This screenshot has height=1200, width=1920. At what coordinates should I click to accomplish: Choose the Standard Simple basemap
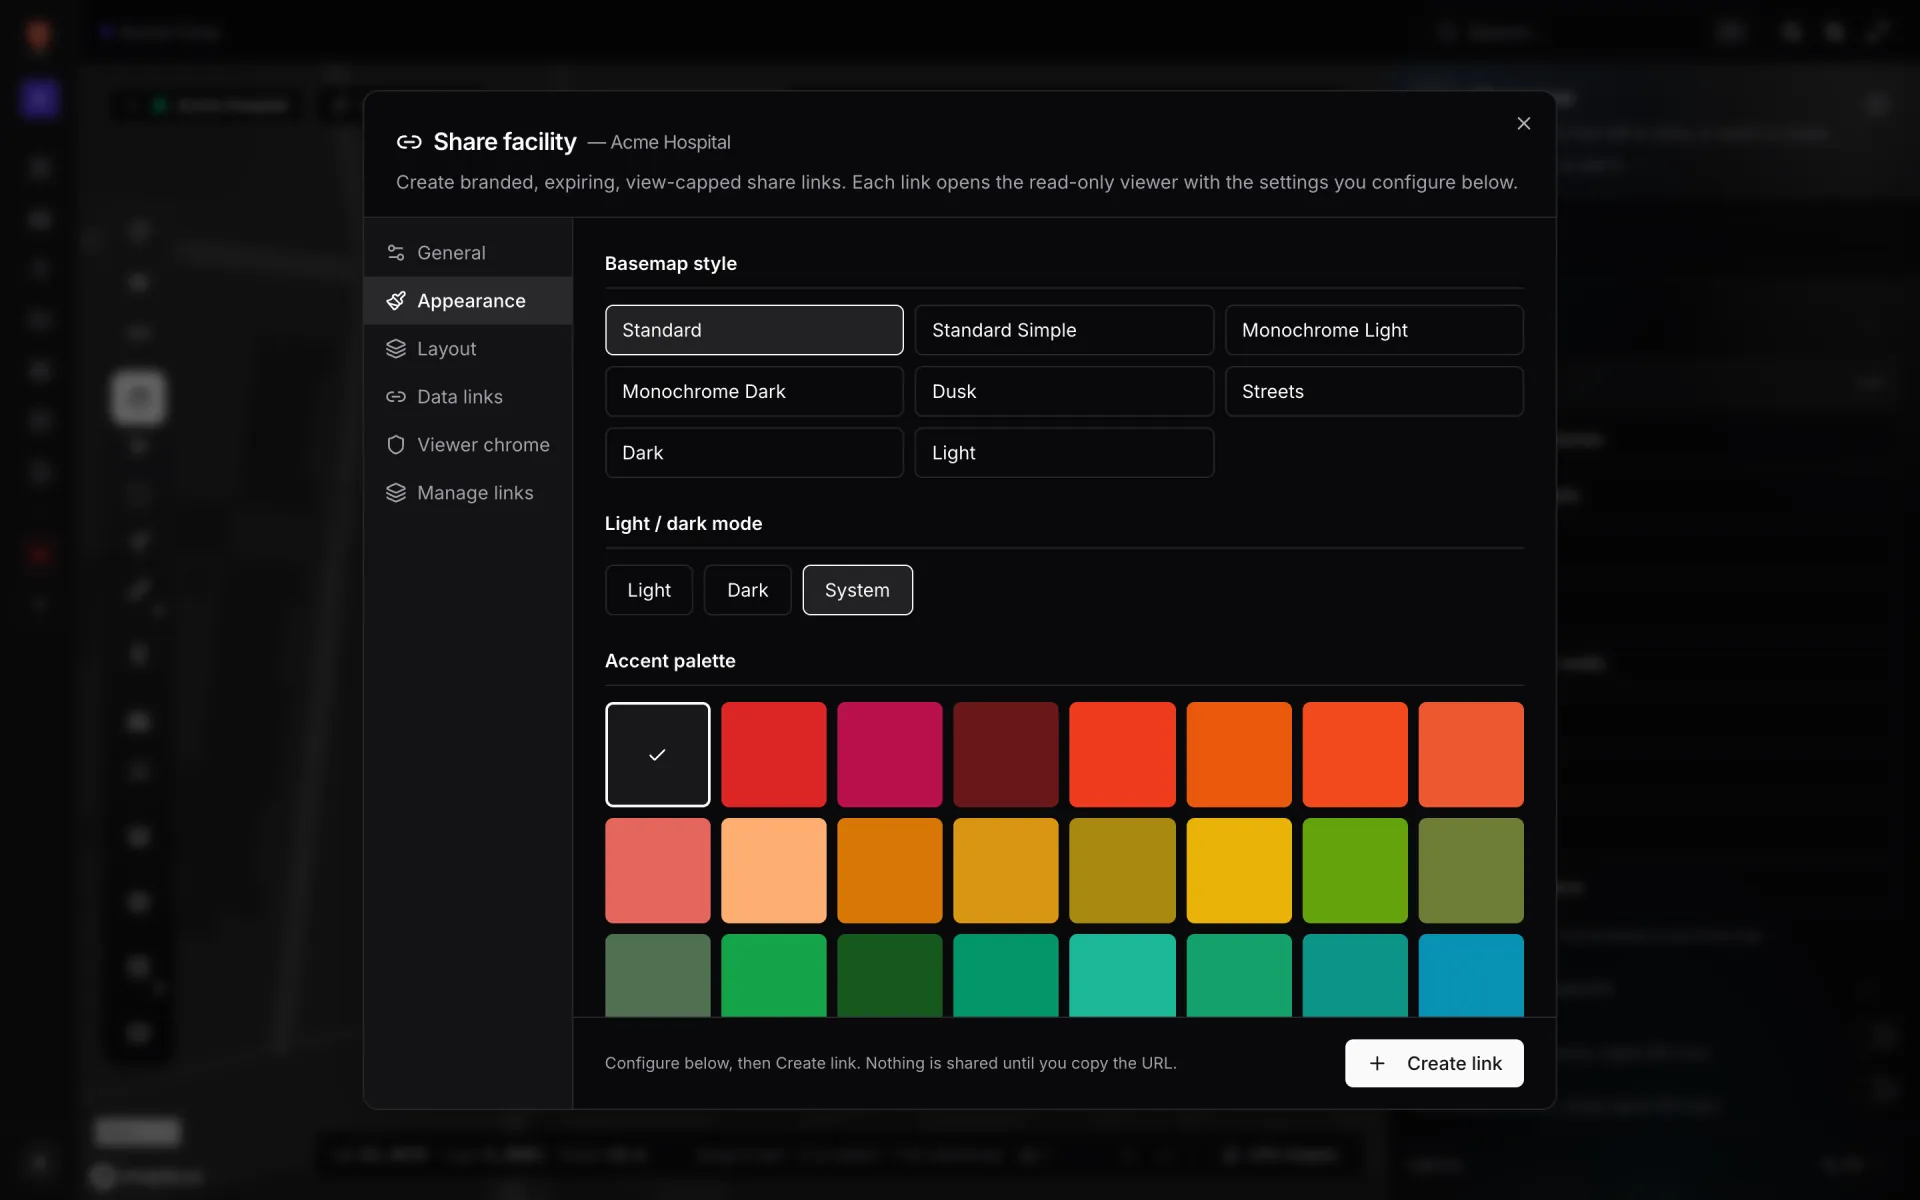pos(1064,330)
